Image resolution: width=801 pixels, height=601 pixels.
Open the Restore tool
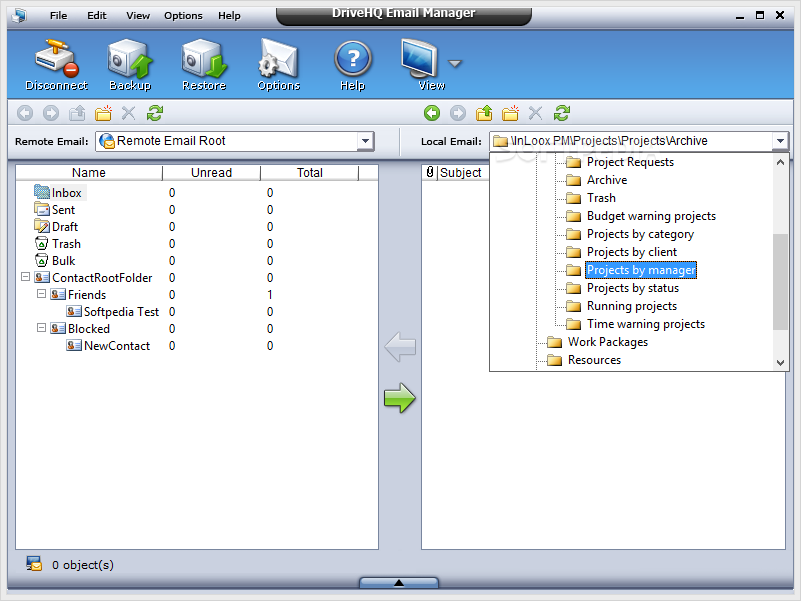204,64
